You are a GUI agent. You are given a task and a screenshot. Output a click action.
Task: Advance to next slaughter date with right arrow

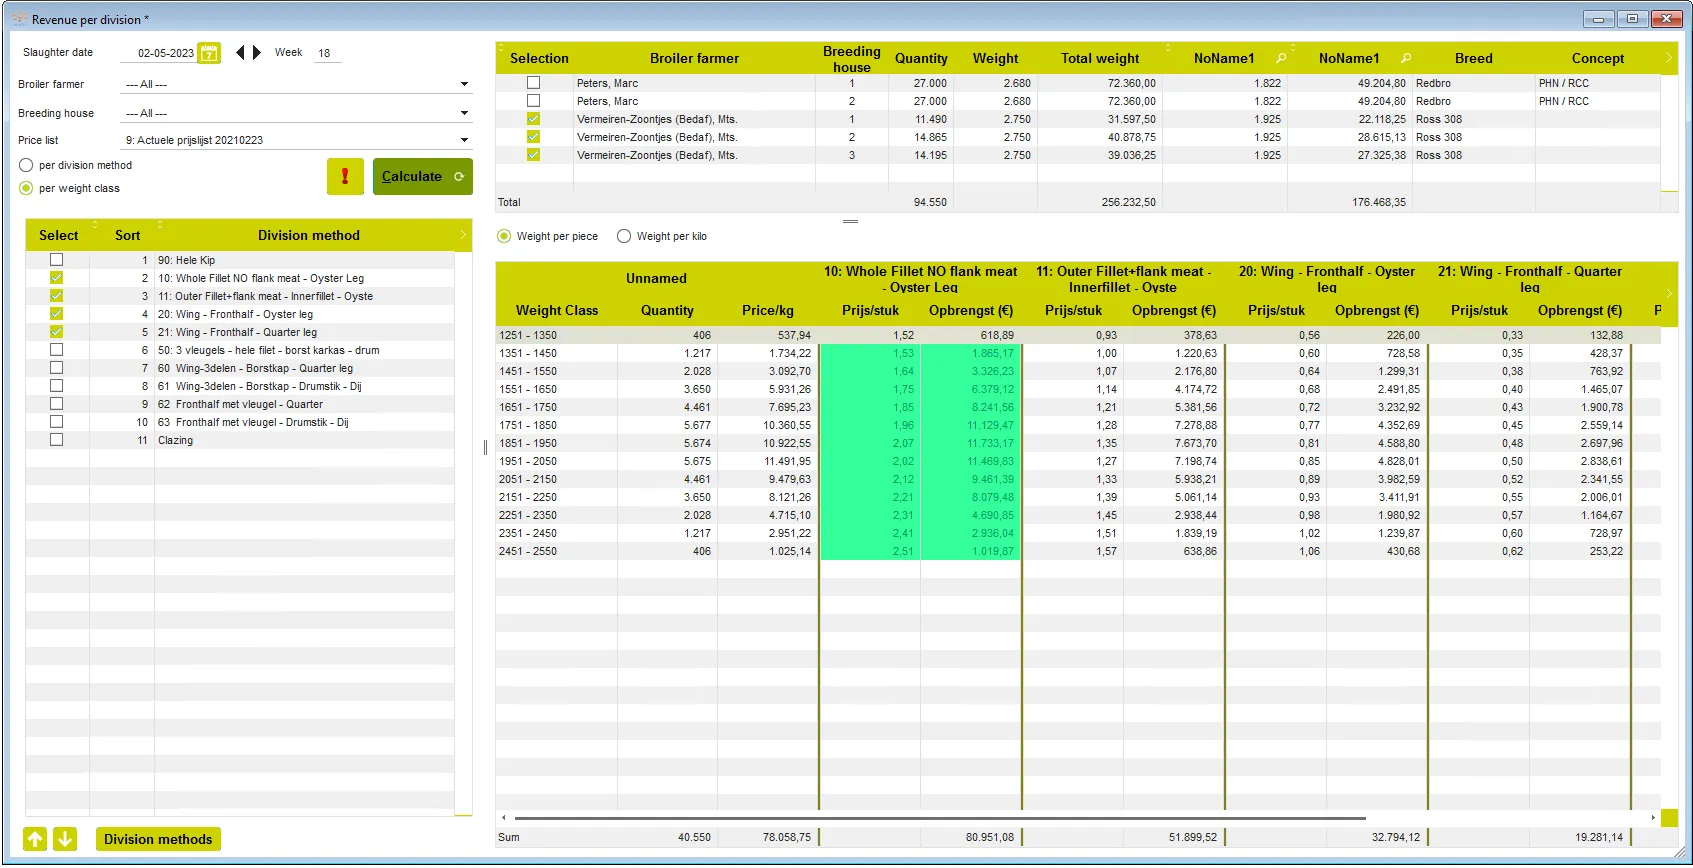point(257,53)
